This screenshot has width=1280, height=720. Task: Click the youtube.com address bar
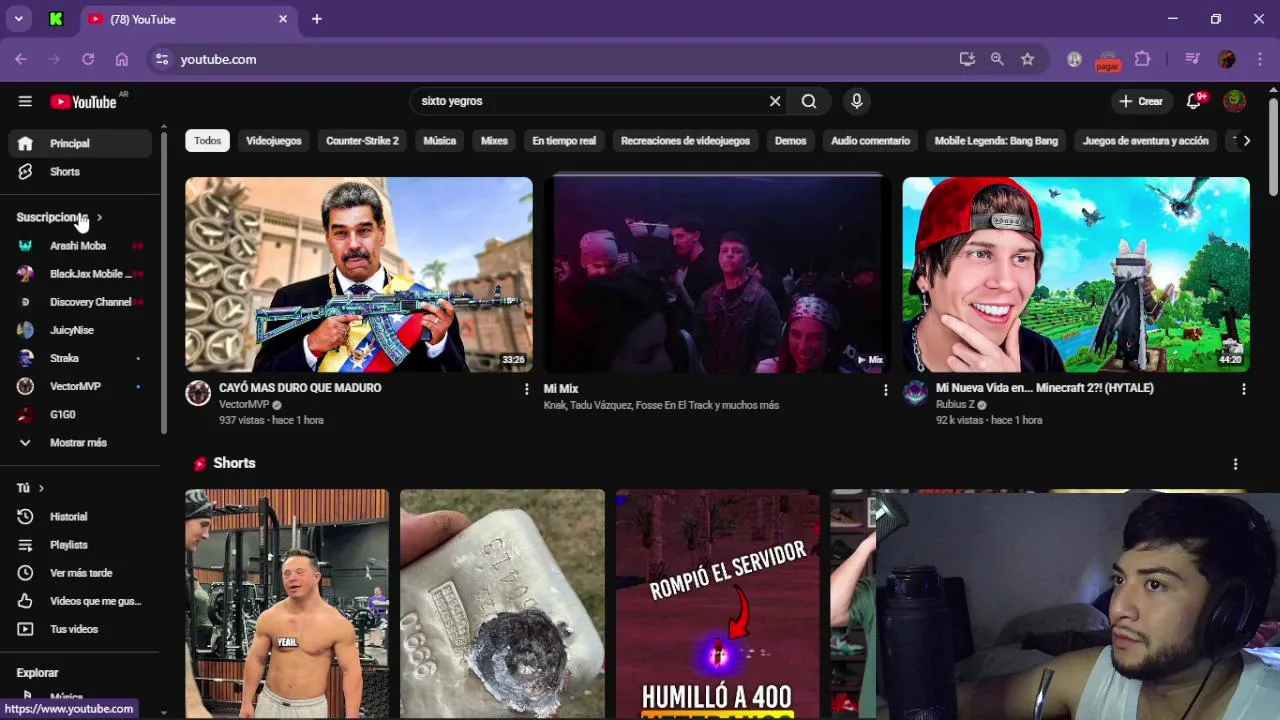550,59
